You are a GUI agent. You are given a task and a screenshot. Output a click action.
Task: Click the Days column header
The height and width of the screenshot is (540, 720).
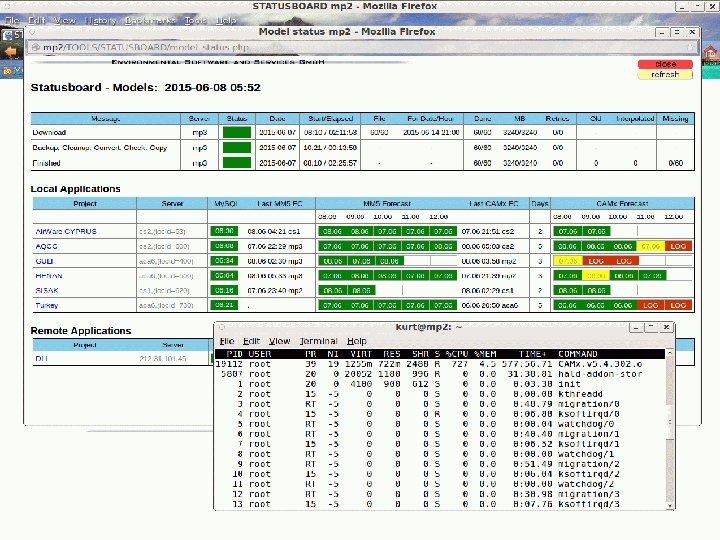coord(540,203)
